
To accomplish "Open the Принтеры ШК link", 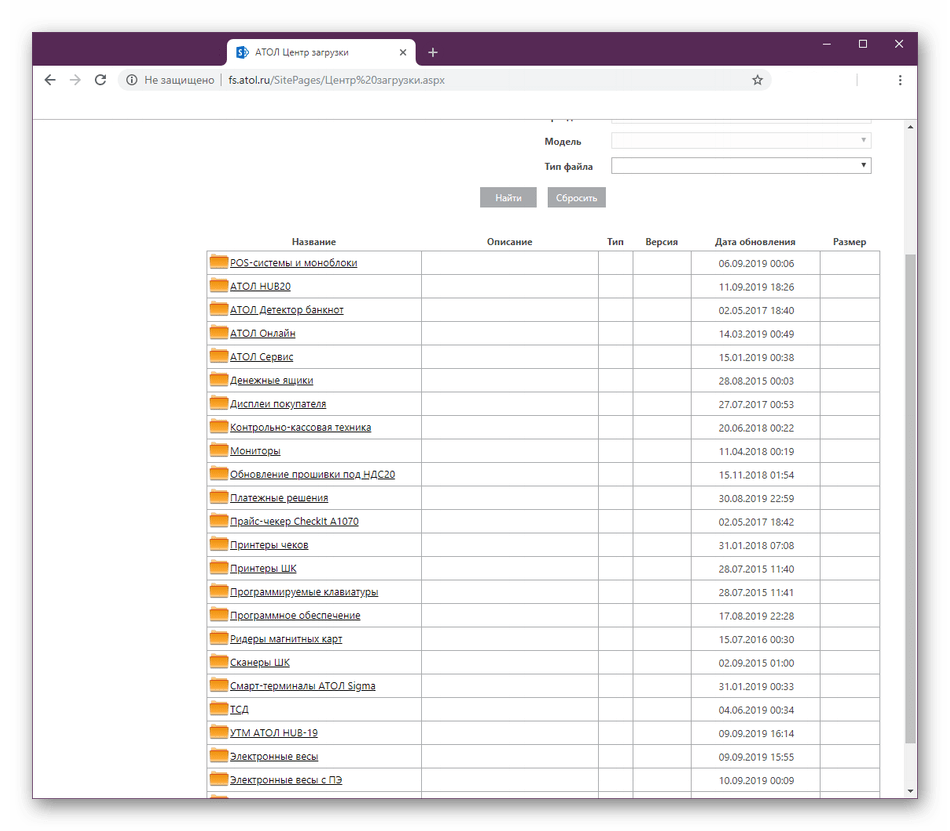I will [263, 569].
